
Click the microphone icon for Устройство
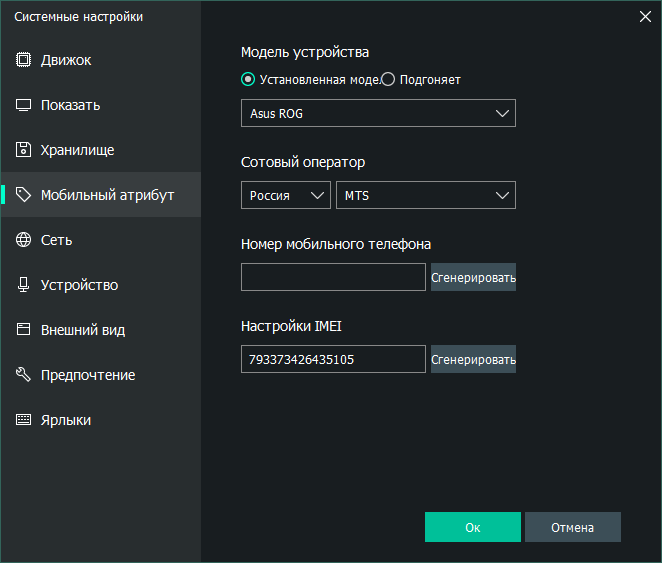pos(23,285)
